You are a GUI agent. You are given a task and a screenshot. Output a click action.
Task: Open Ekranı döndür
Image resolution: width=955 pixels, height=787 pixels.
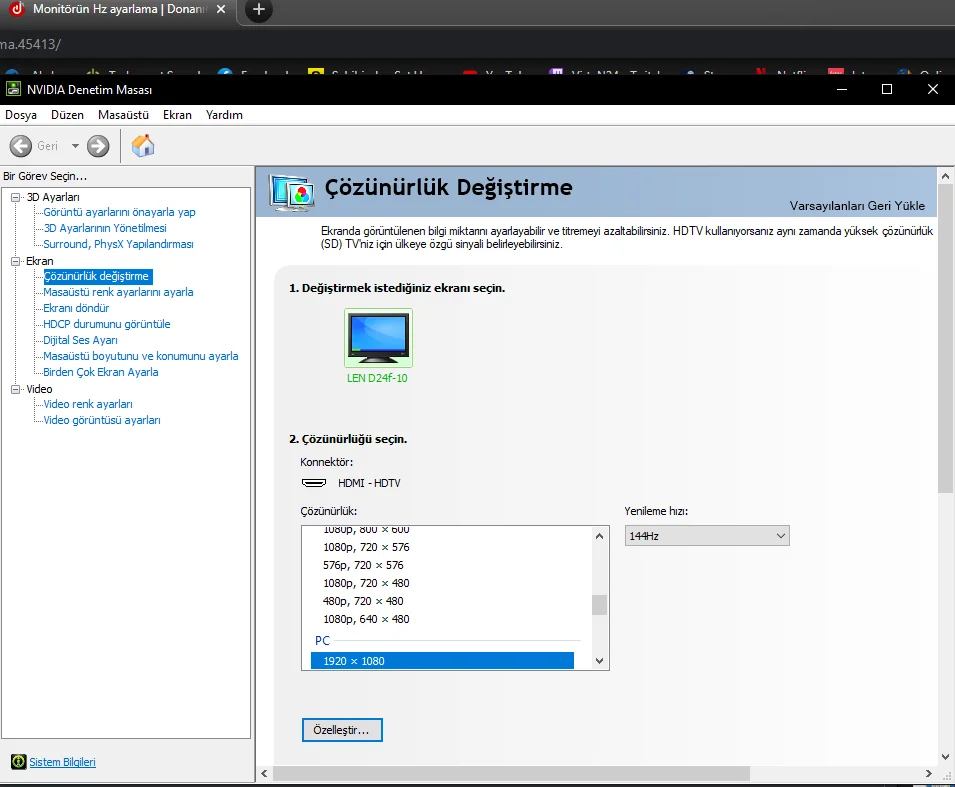(76, 308)
